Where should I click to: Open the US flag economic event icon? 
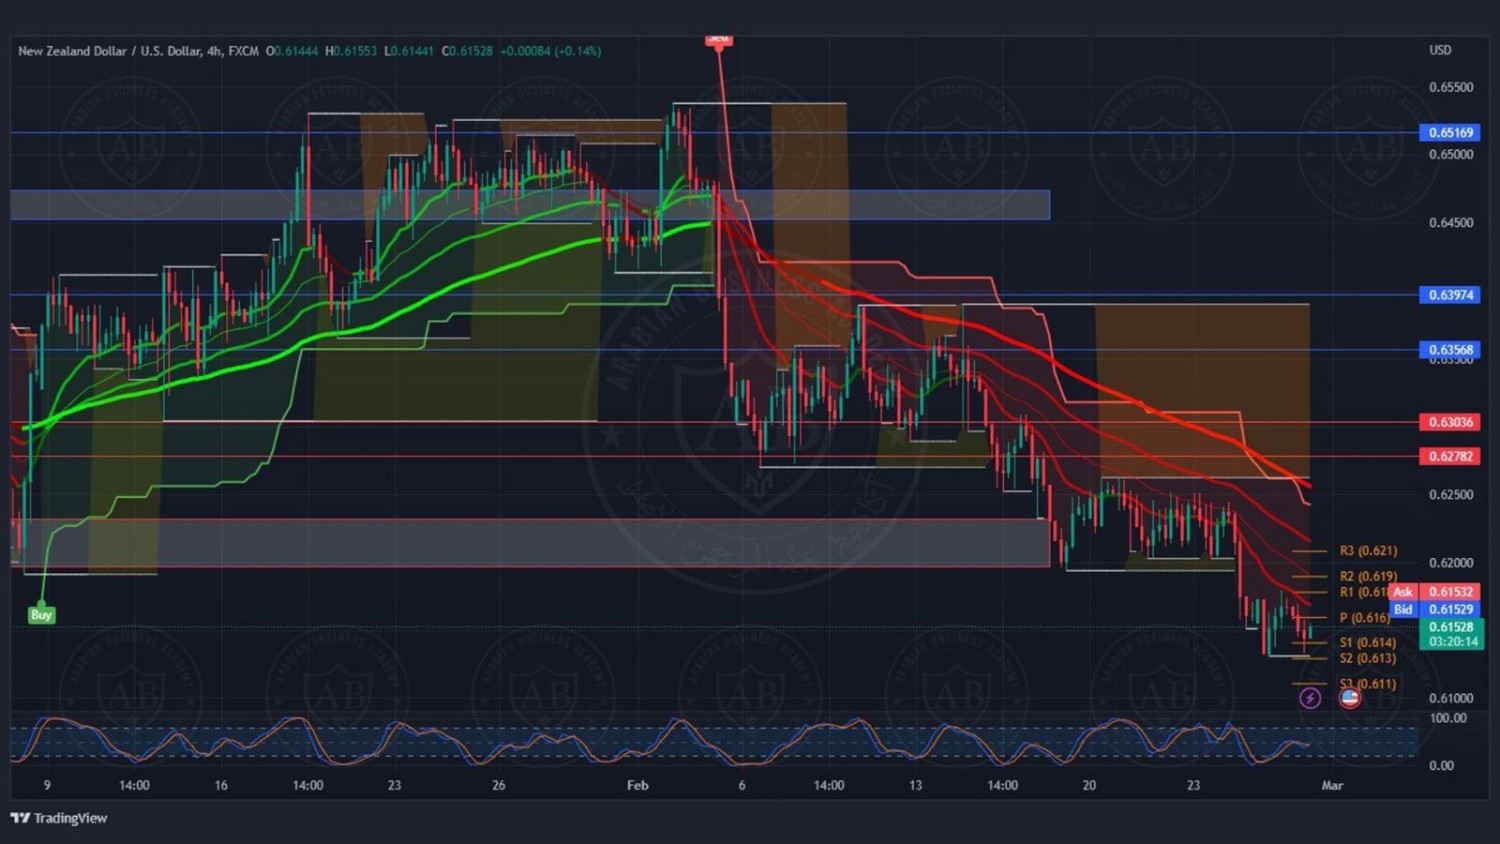pyautogui.click(x=1350, y=698)
